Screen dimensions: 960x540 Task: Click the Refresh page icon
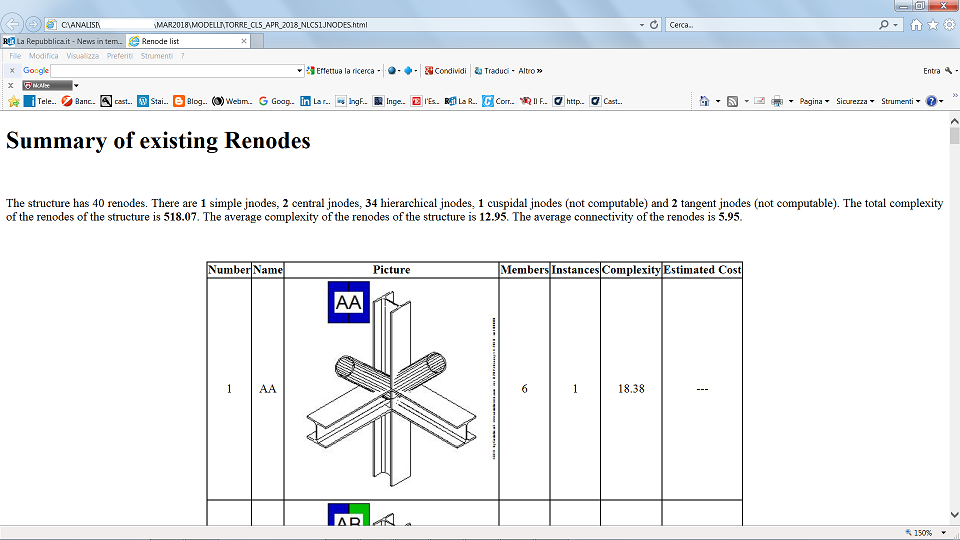654,24
